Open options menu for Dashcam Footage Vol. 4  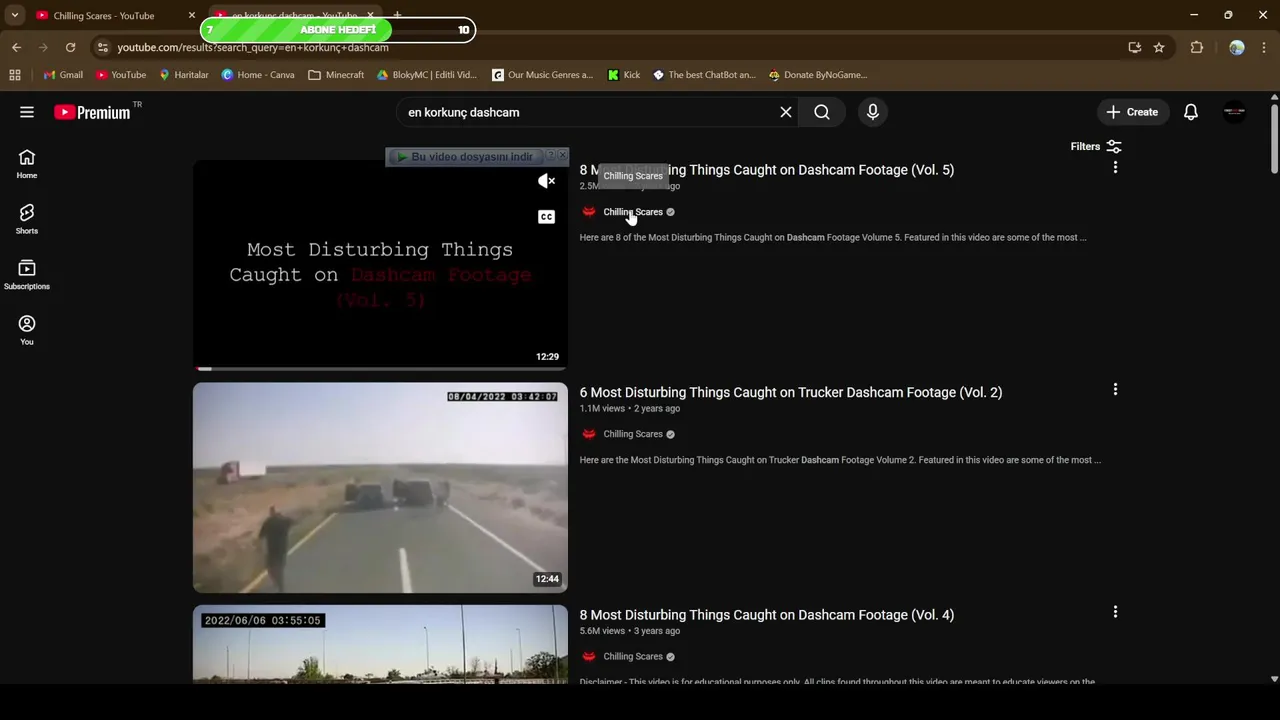click(x=1115, y=612)
